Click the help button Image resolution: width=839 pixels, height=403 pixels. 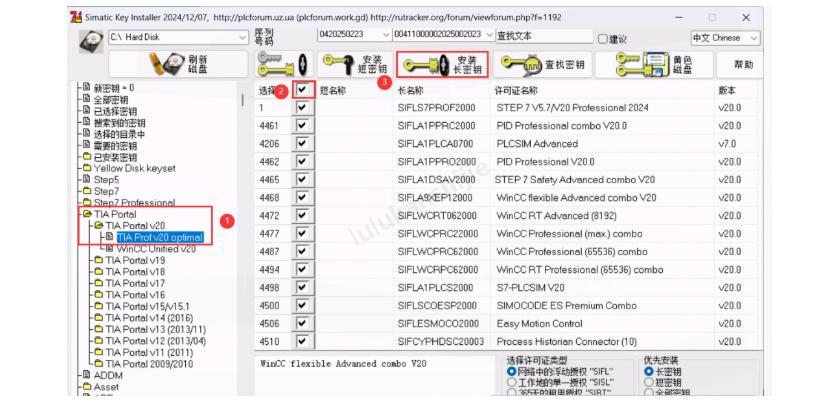(x=742, y=65)
